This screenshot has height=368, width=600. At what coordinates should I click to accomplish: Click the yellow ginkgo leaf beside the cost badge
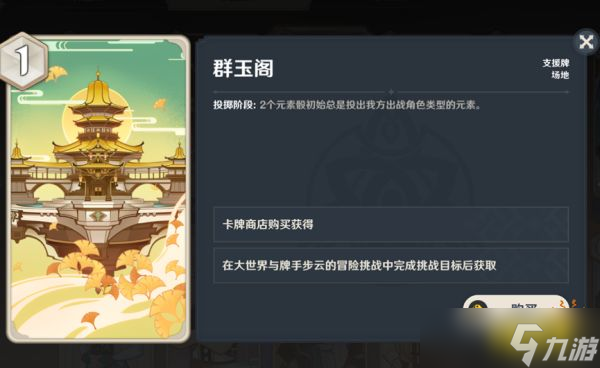tap(57, 73)
